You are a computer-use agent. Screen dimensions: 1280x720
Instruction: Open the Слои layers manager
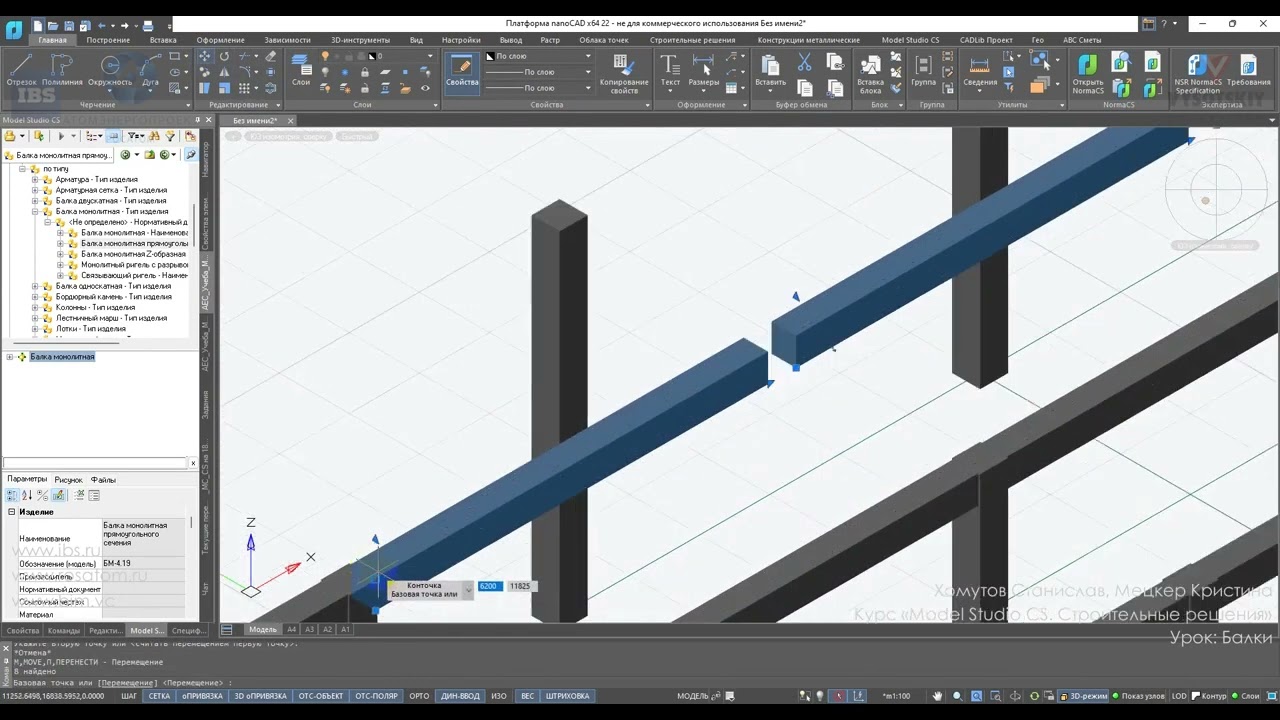click(x=301, y=70)
